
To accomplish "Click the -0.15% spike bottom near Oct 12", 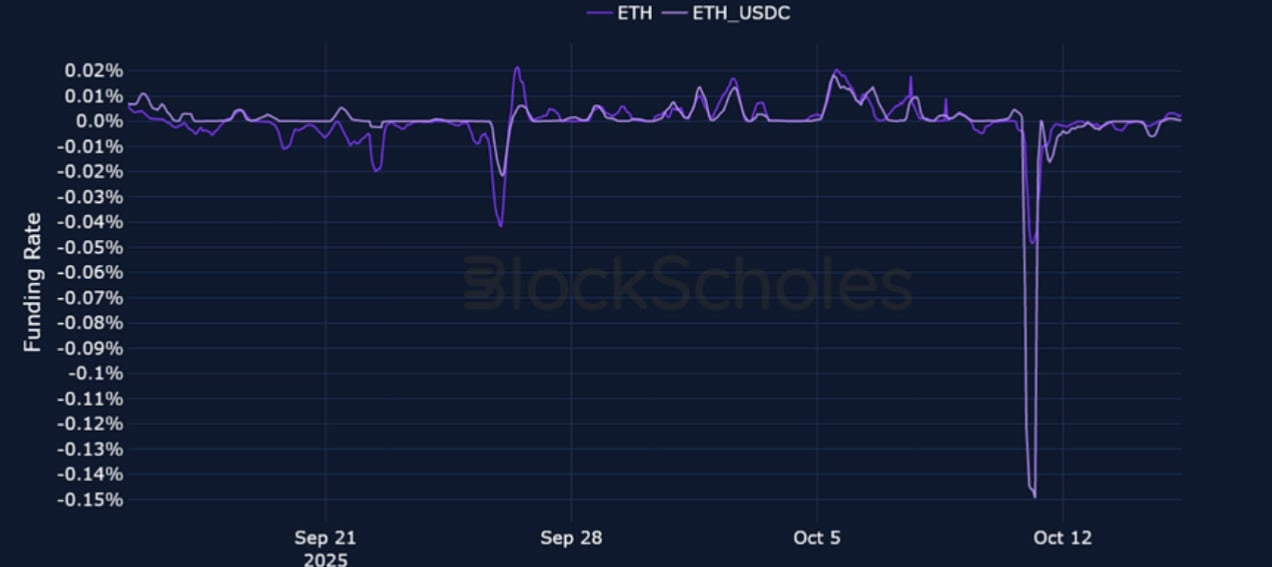I will coord(1034,496).
